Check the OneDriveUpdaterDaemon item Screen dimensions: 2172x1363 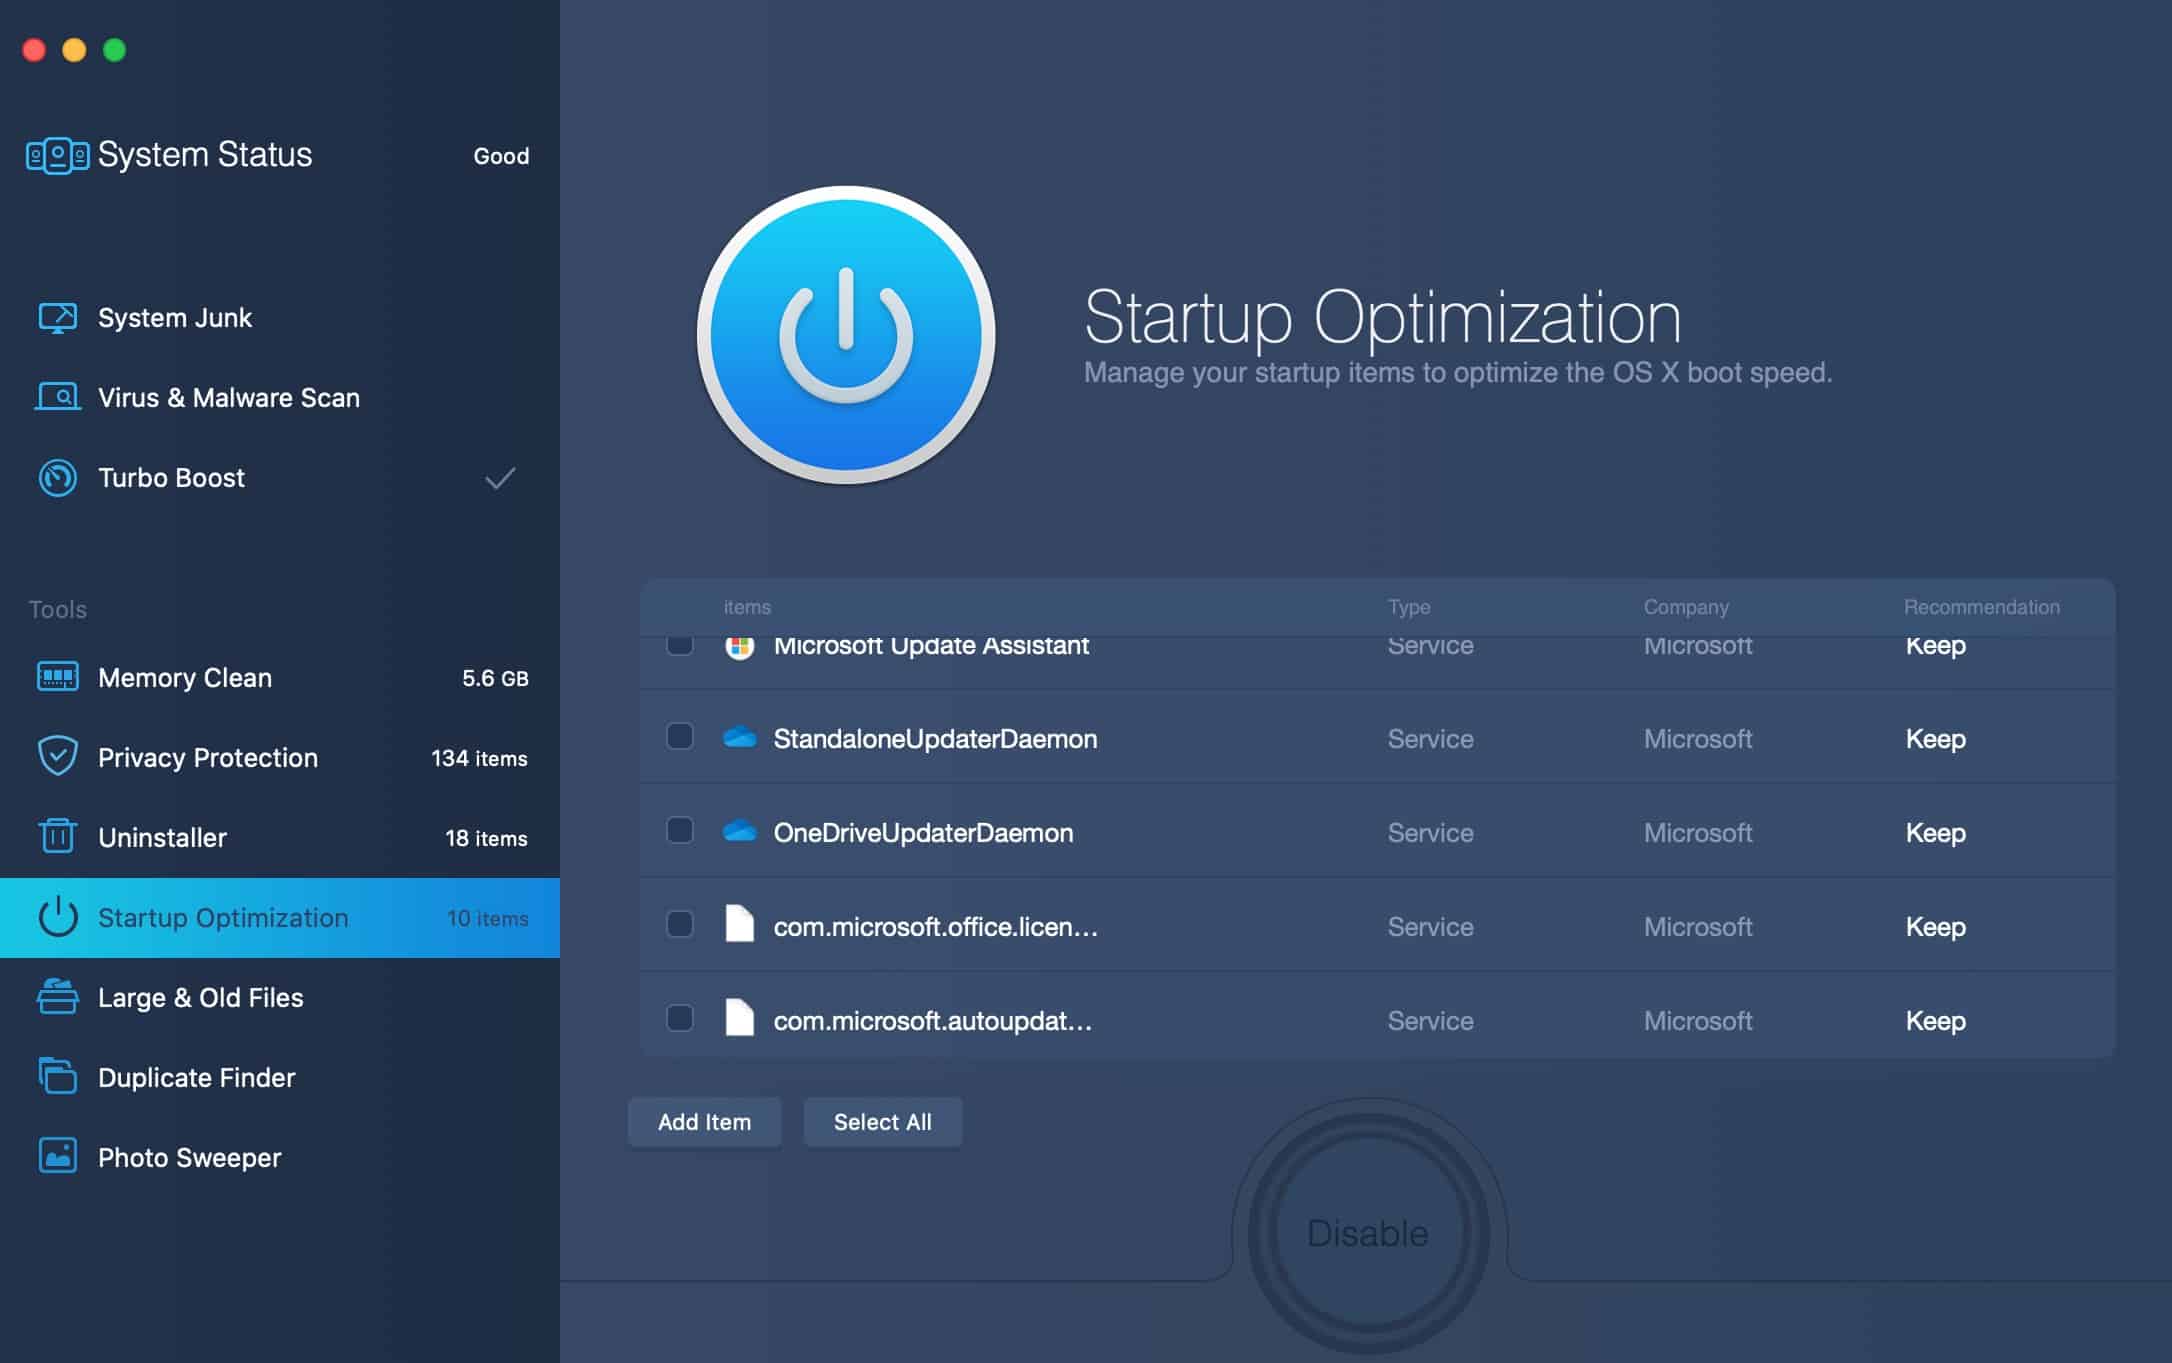(x=680, y=832)
